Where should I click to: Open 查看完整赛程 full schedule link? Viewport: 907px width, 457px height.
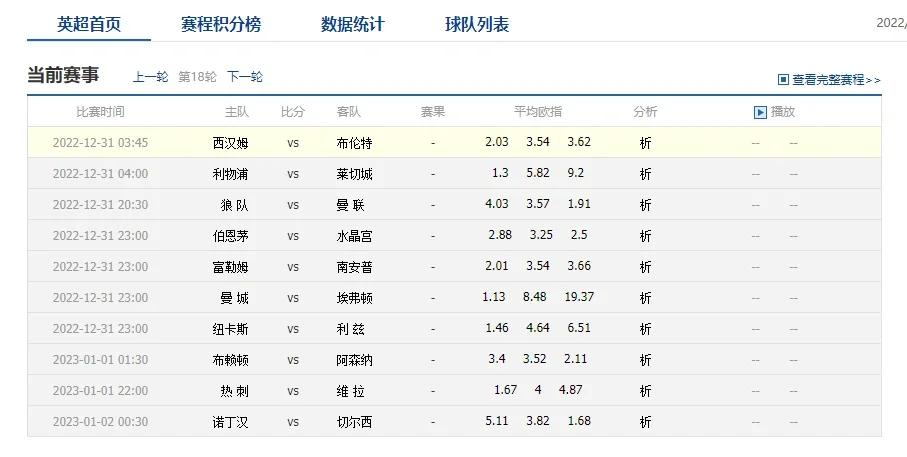pos(836,80)
